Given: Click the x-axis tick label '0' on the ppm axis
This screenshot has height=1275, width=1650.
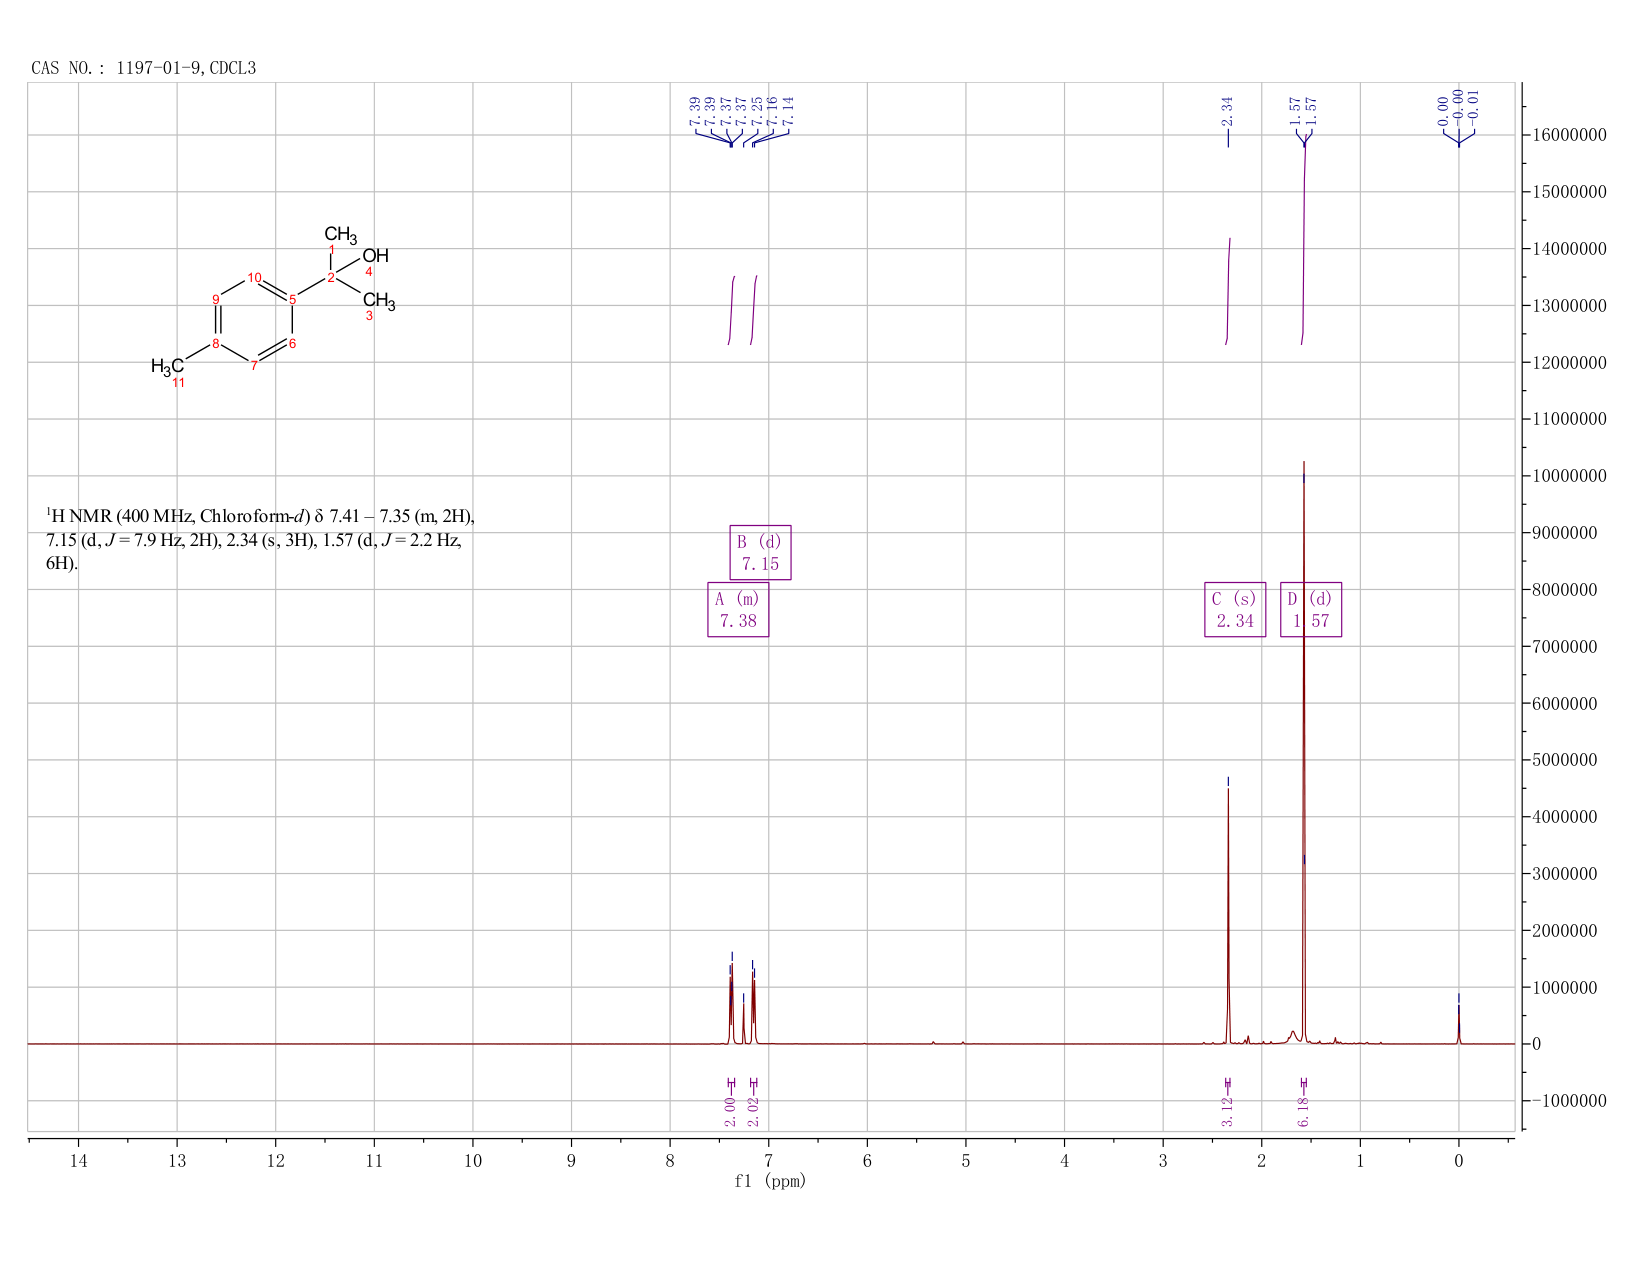Looking at the screenshot, I should (1459, 1161).
